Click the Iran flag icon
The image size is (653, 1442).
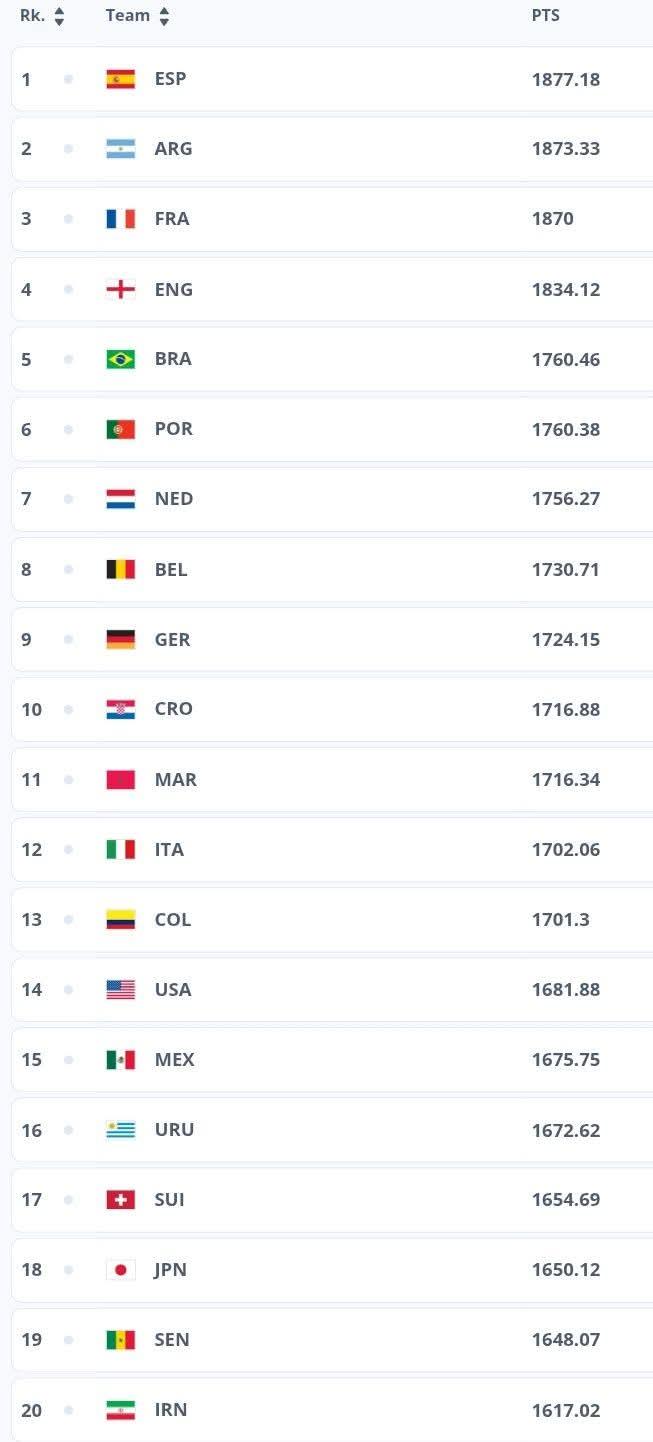click(x=120, y=1410)
